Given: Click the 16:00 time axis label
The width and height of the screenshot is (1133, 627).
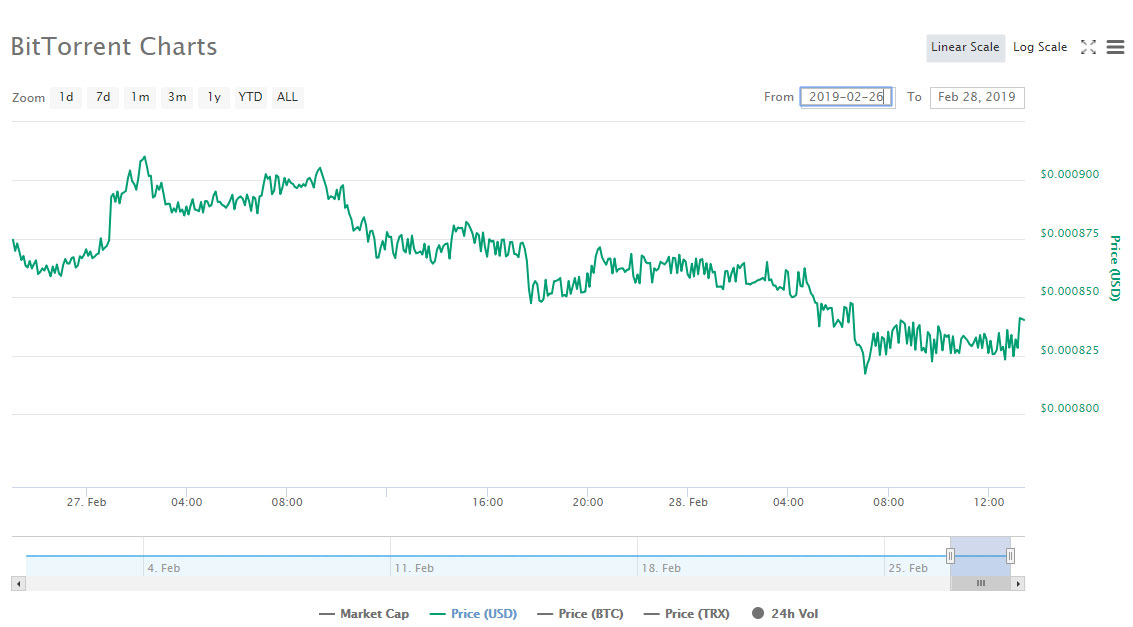Looking at the screenshot, I should [x=488, y=502].
